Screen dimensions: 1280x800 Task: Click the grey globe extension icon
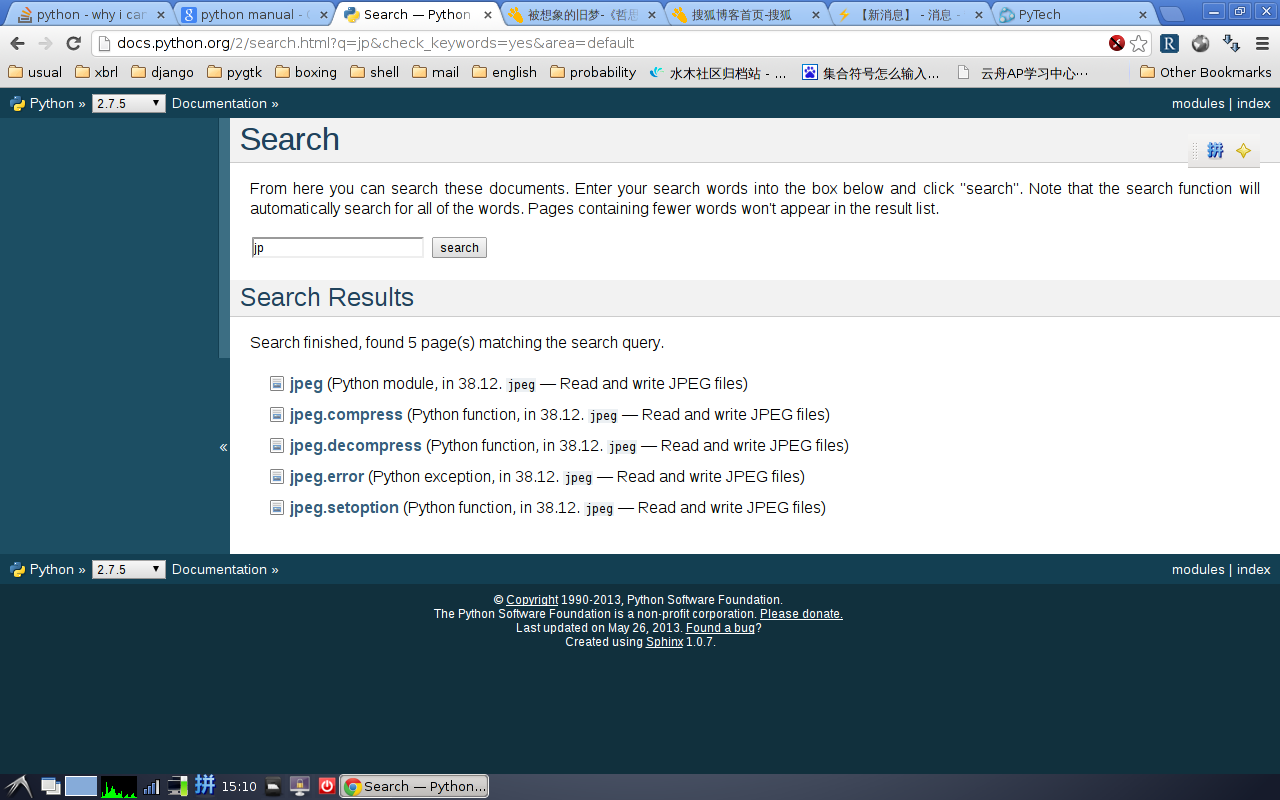(1200, 43)
